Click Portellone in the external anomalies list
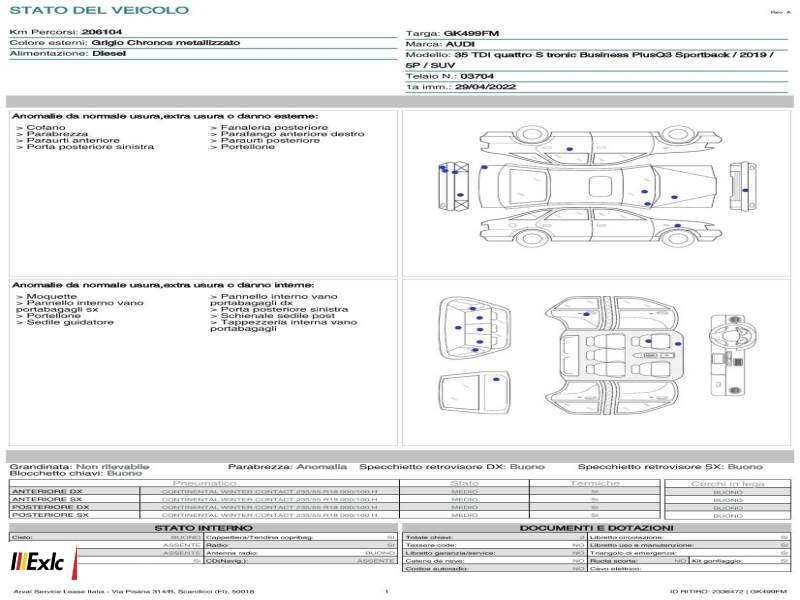Screen dimensions: 800x600 click(x=248, y=147)
